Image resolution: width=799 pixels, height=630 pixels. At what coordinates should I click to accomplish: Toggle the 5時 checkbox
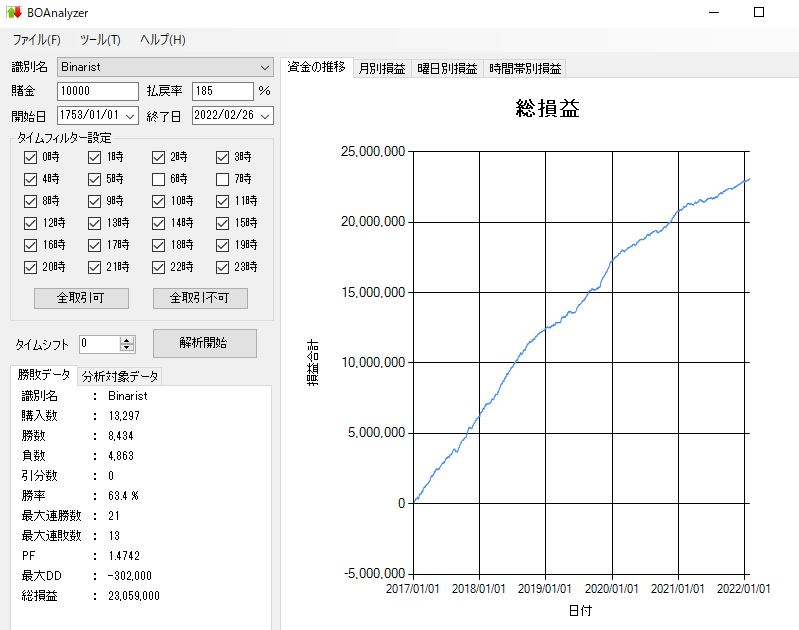tap(94, 179)
